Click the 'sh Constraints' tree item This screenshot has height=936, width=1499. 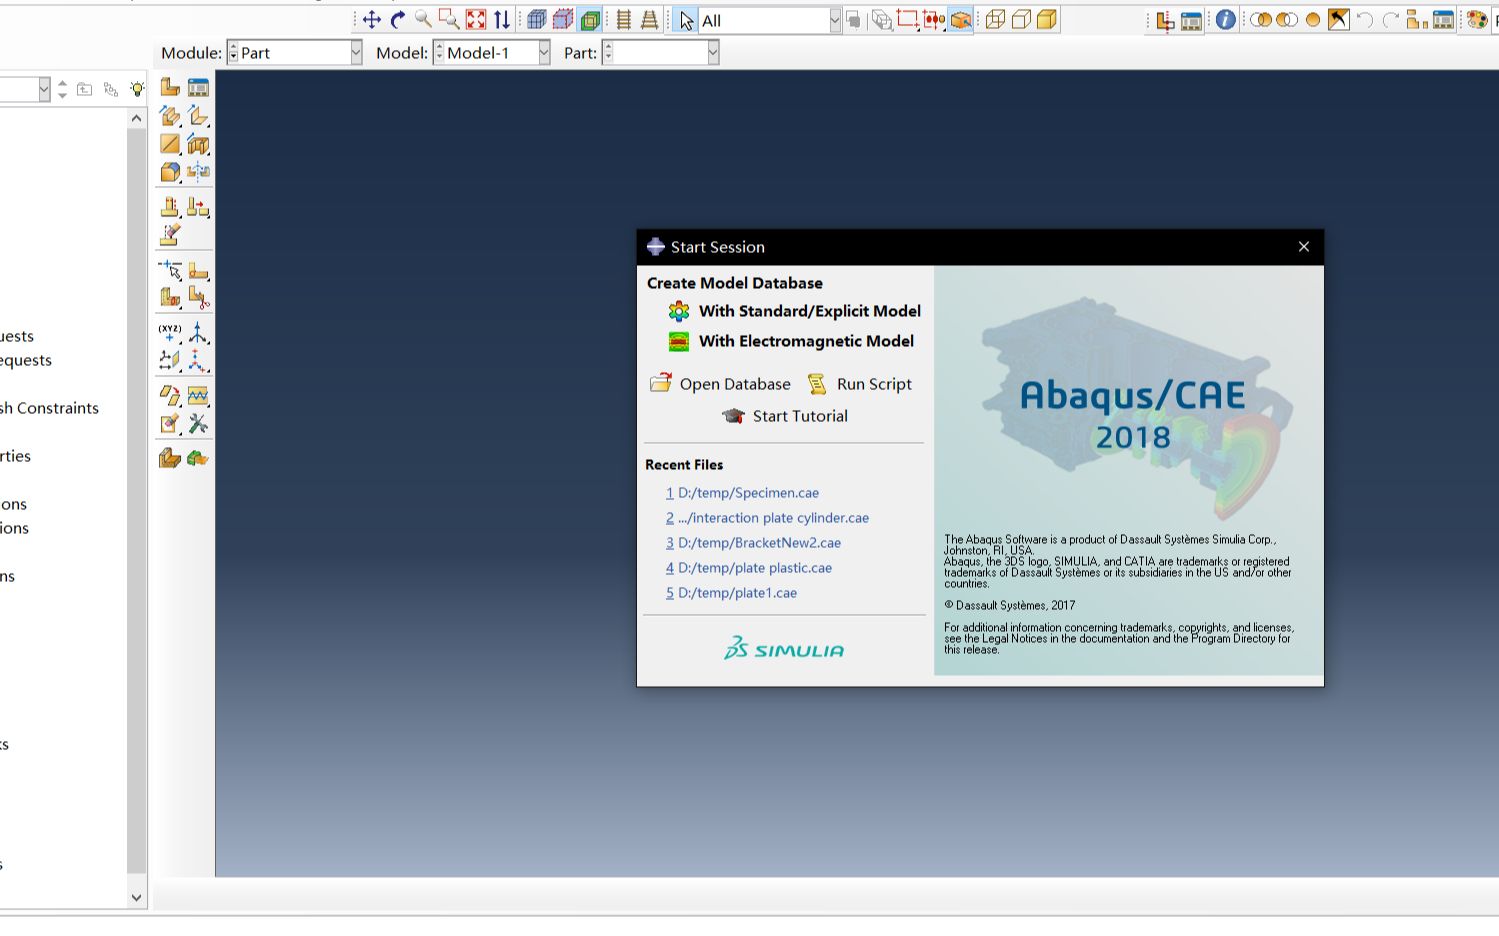tap(49, 408)
